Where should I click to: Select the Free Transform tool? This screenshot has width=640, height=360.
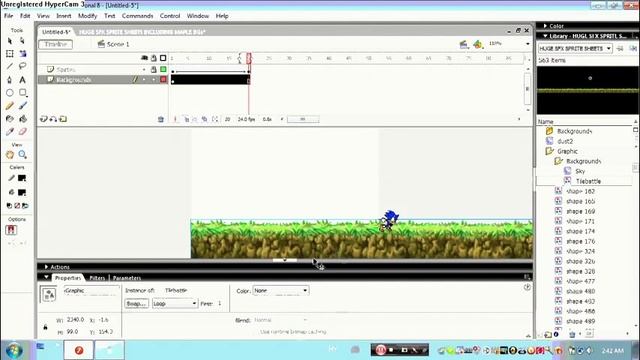[10, 53]
